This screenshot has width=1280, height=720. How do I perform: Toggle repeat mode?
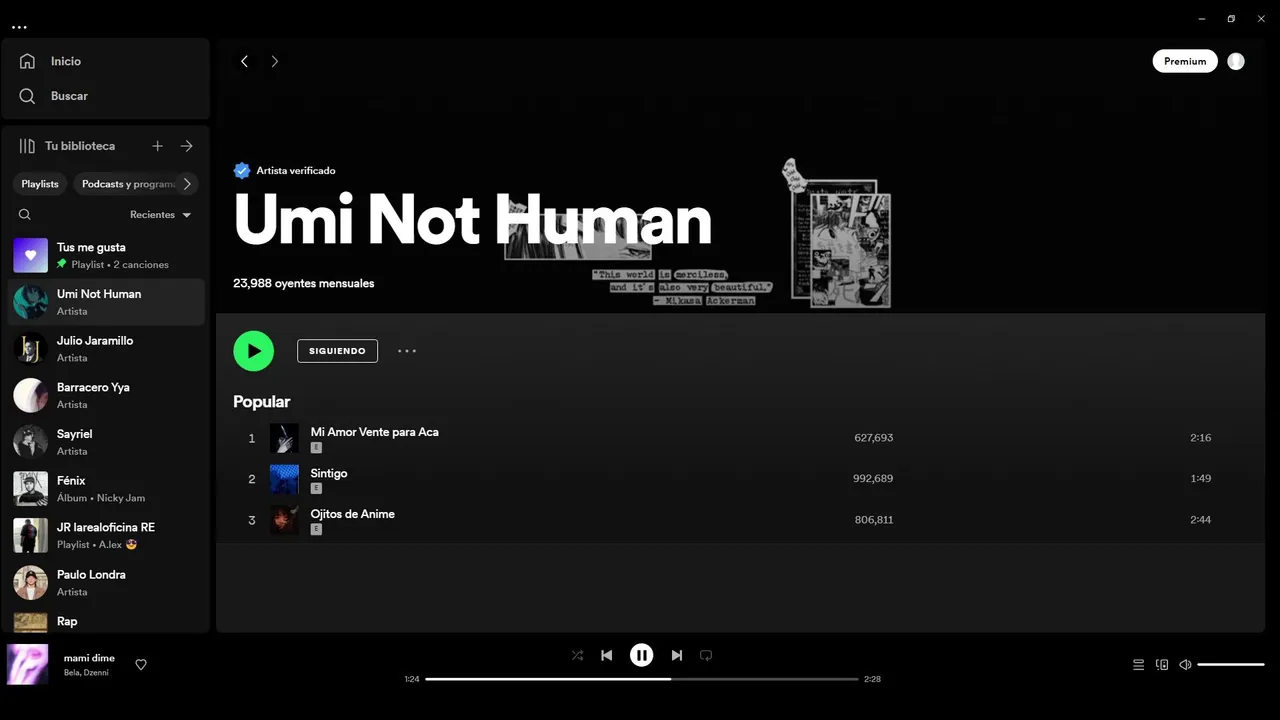pyautogui.click(x=706, y=656)
